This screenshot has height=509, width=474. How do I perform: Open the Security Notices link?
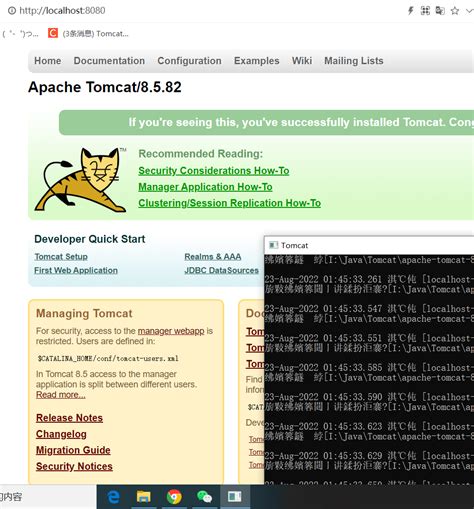(74, 466)
